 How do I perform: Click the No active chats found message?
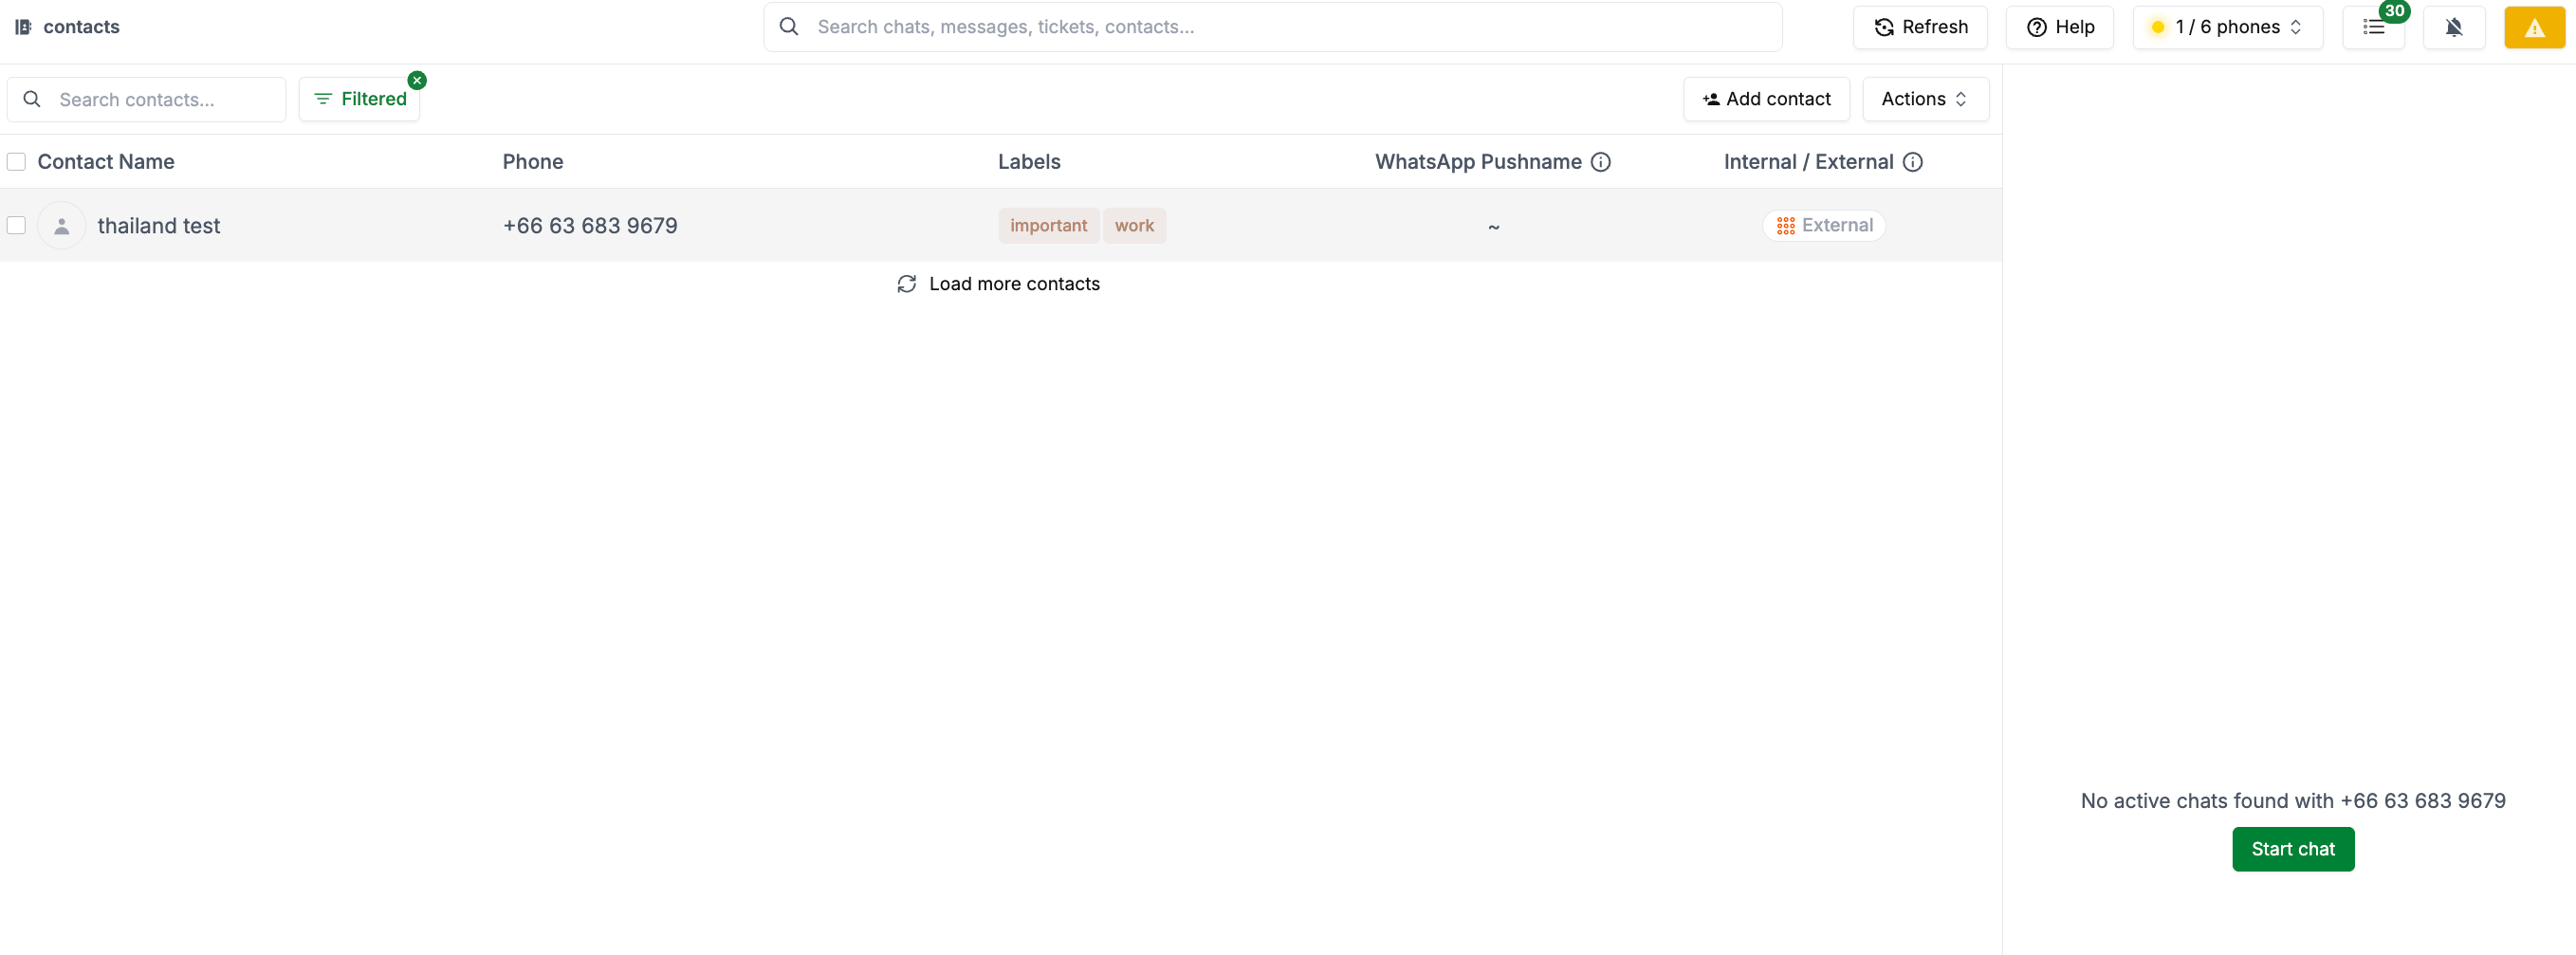coord(2292,801)
